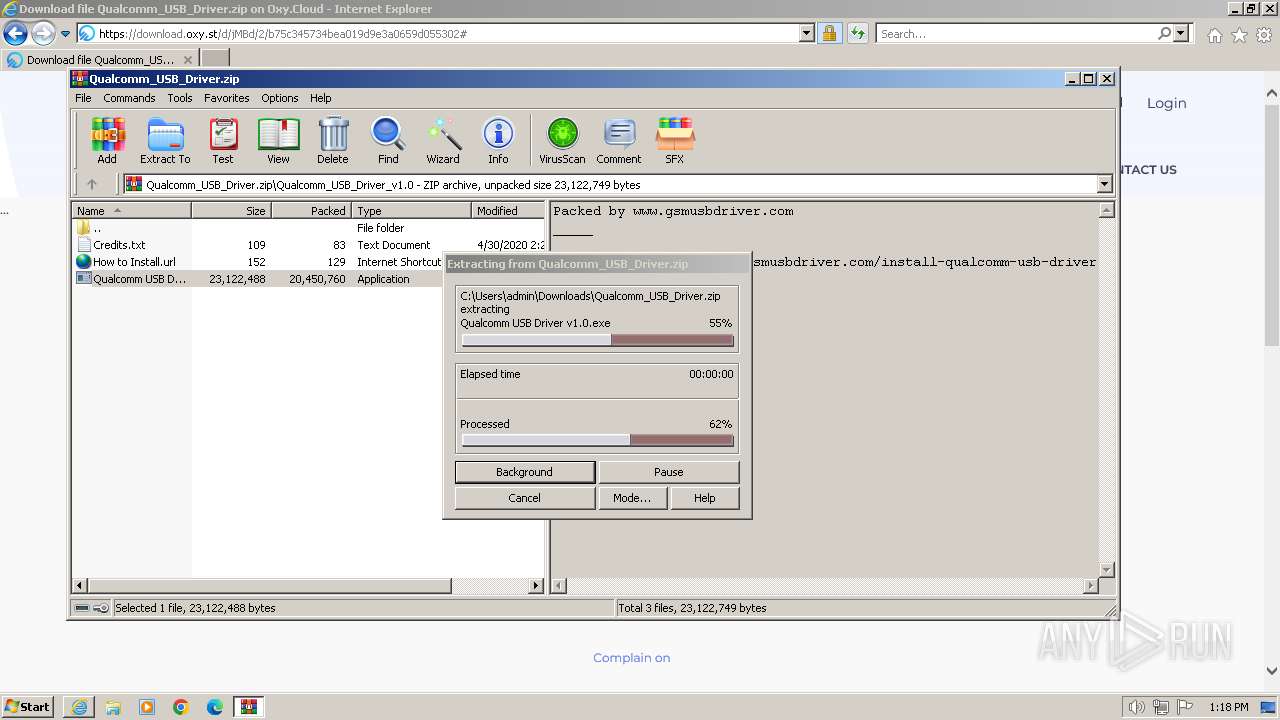This screenshot has height=720, width=1280.
Task: Click the Pause extraction button
Action: (668, 472)
